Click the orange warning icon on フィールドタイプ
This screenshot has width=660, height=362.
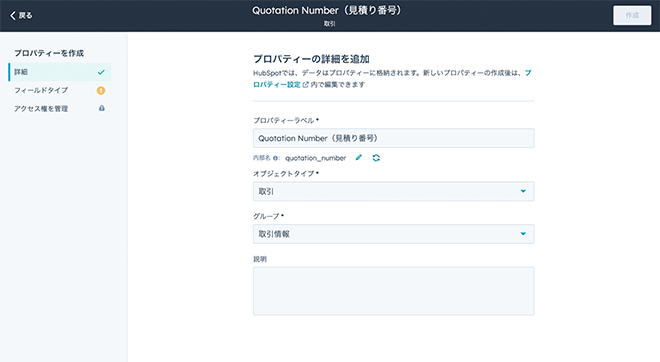click(101, 90)
